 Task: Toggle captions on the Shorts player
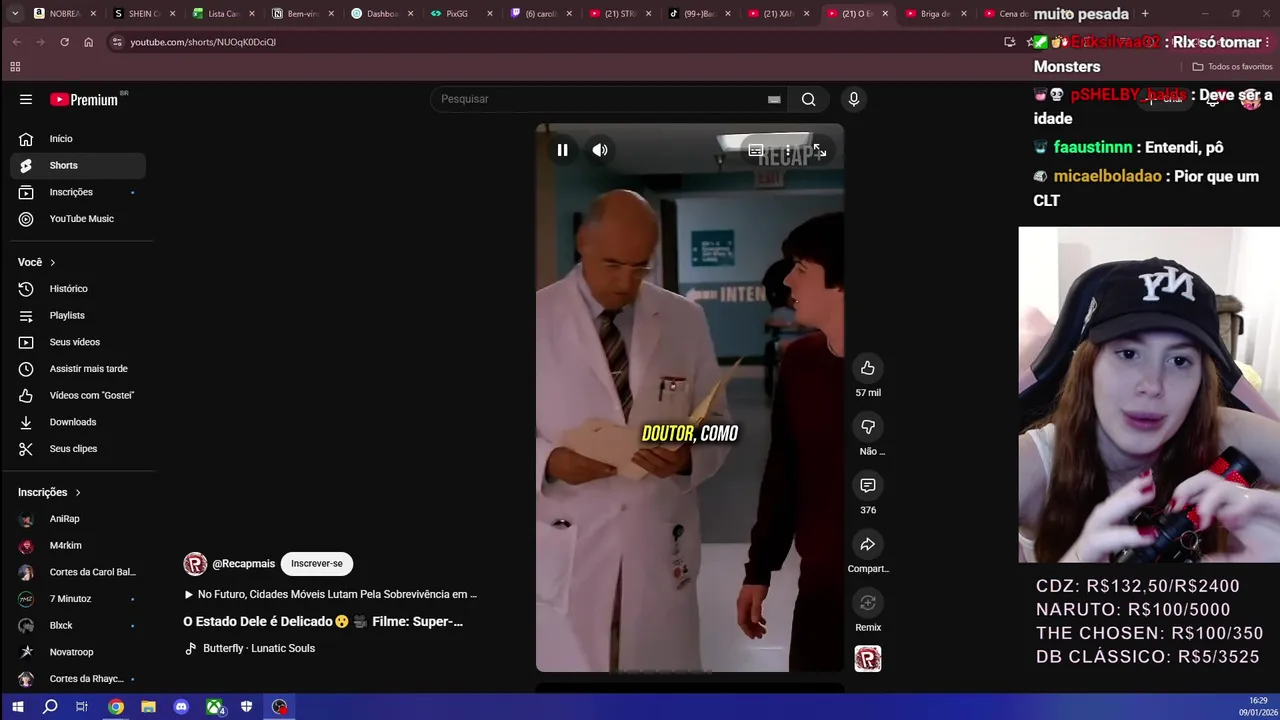coord(756,150)
